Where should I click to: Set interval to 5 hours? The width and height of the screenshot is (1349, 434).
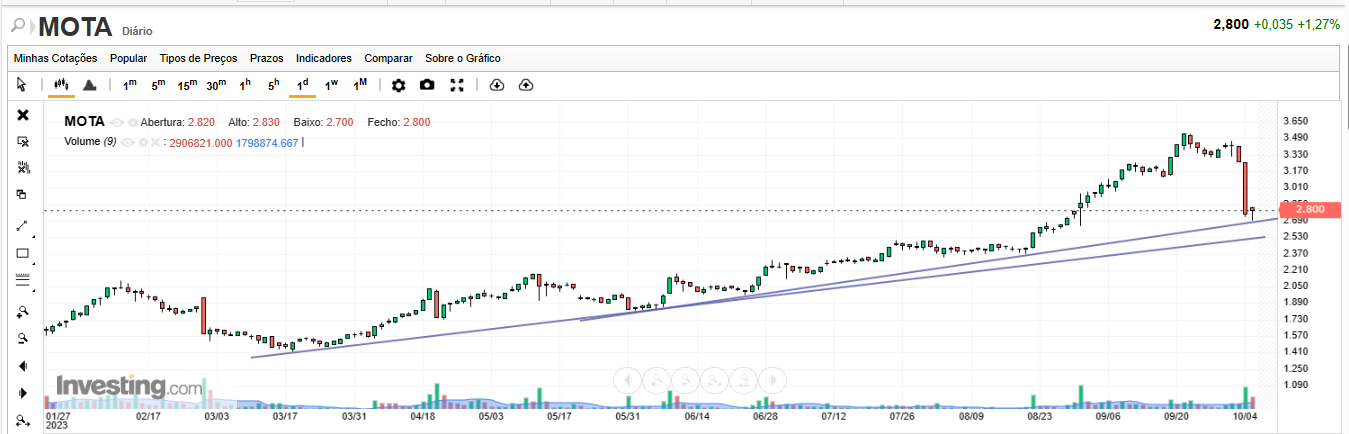[x=273, y=85]
